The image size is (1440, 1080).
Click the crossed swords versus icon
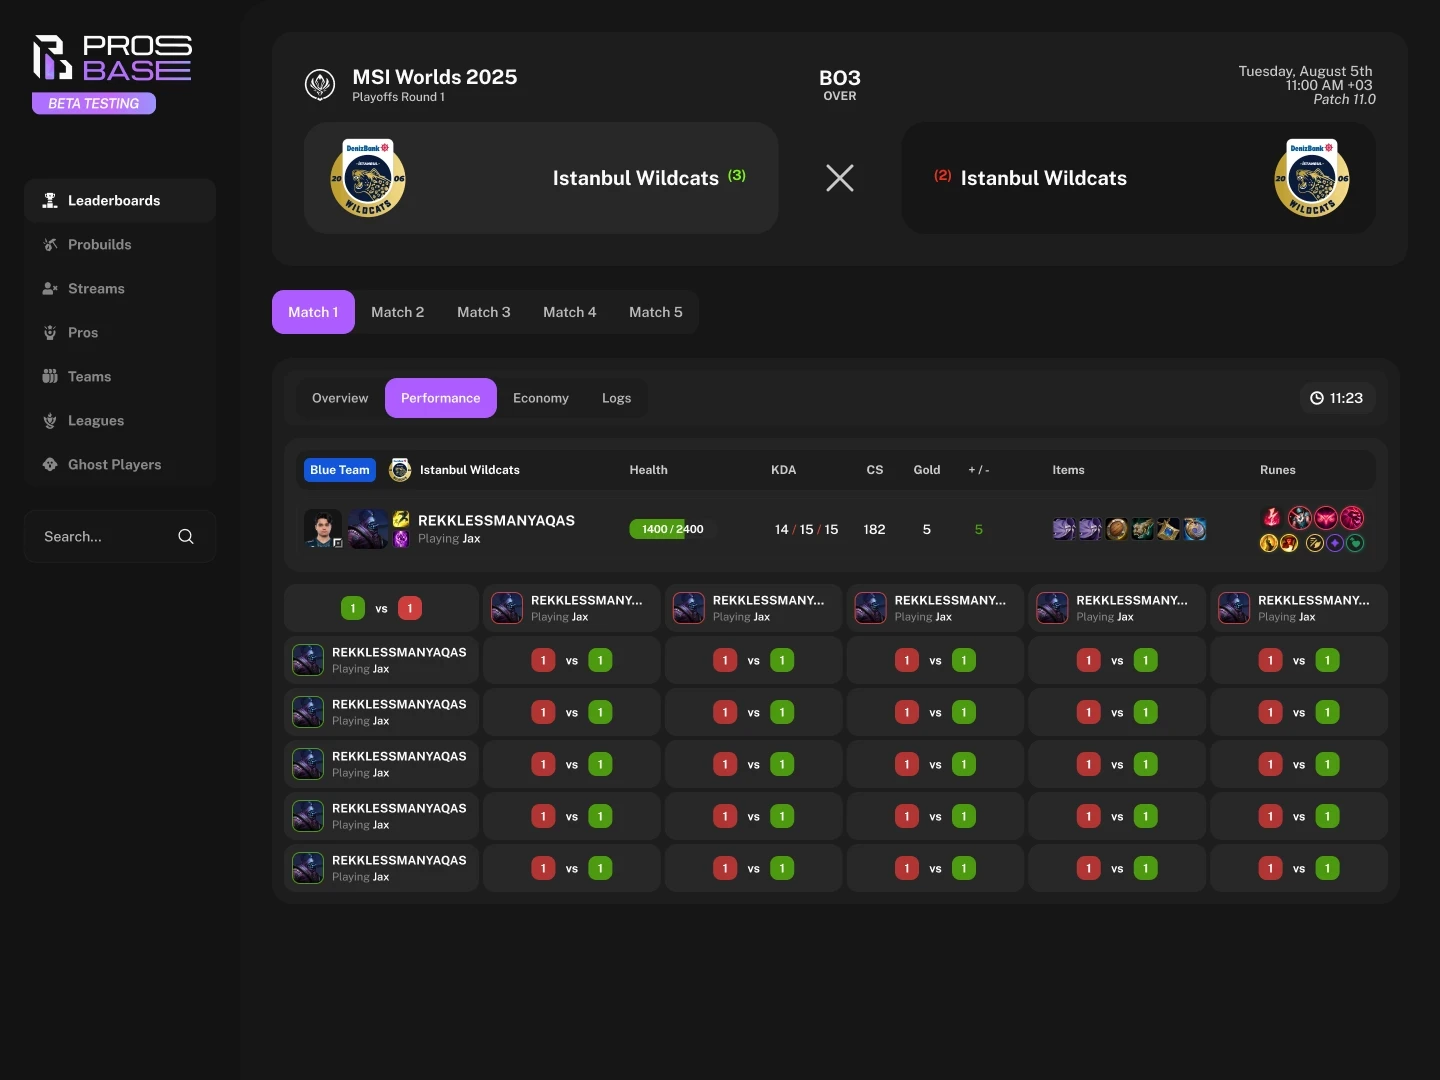(x=840, y=178)
